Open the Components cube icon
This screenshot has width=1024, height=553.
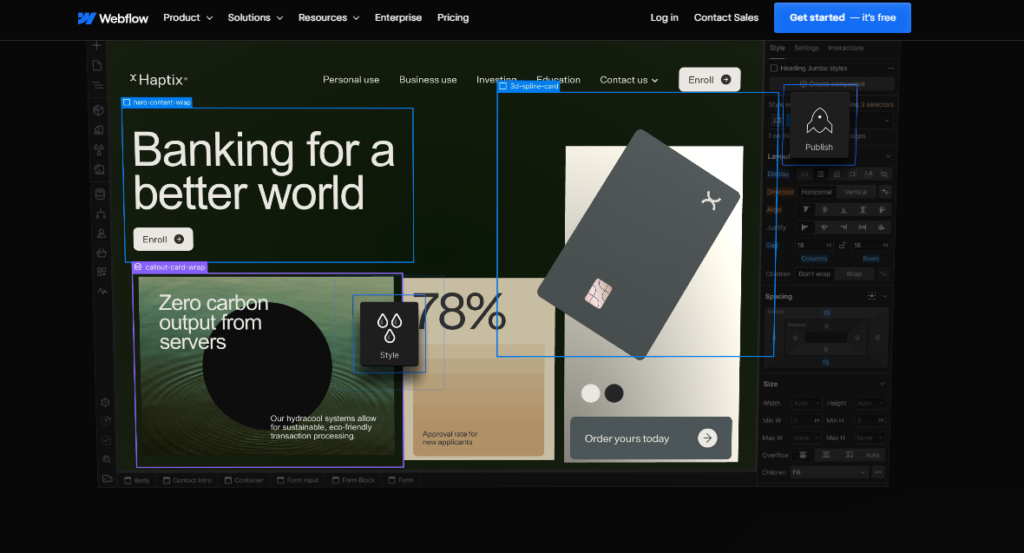point(99,110)
